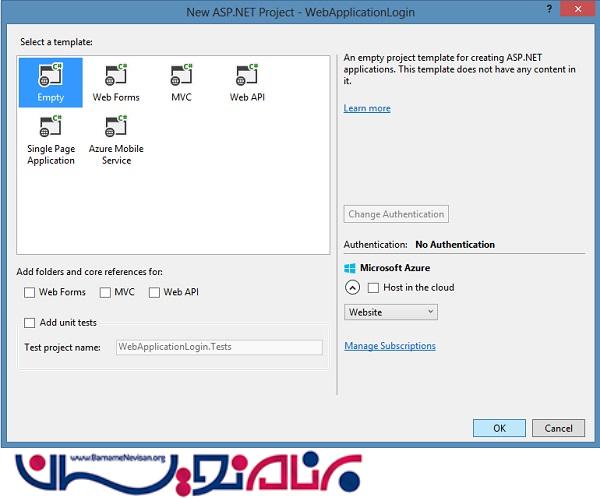Select the Empty project template

51,82
